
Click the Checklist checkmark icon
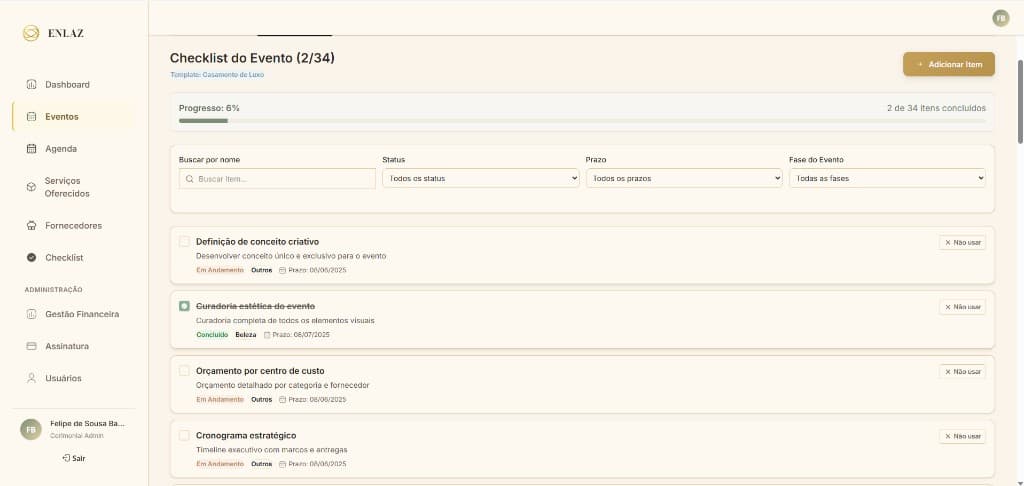31,257
